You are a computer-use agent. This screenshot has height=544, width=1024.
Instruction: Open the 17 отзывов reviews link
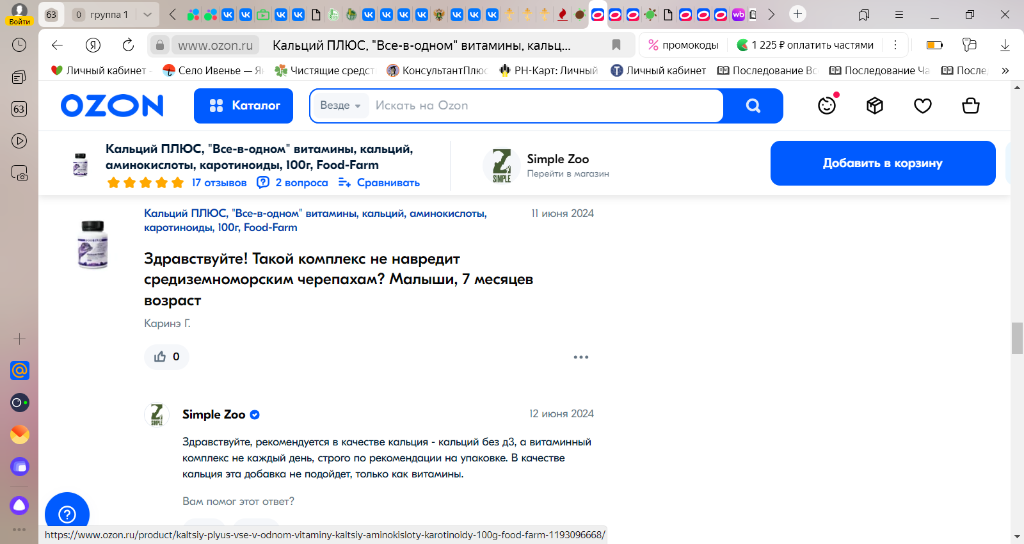[219, 183]
